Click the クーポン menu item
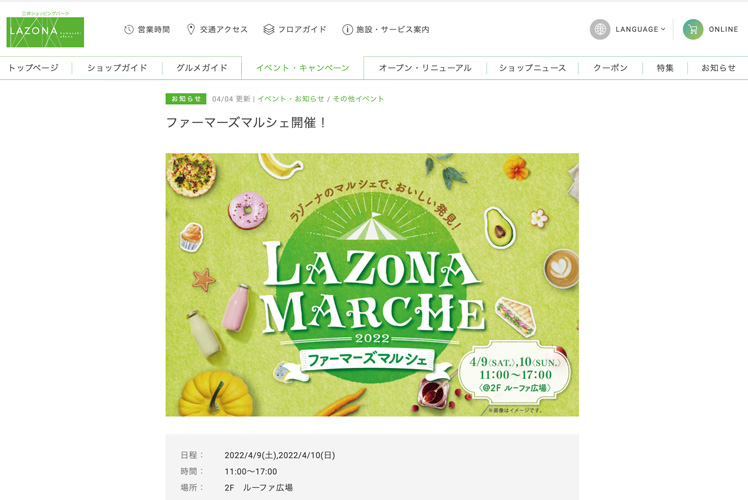 610,68
